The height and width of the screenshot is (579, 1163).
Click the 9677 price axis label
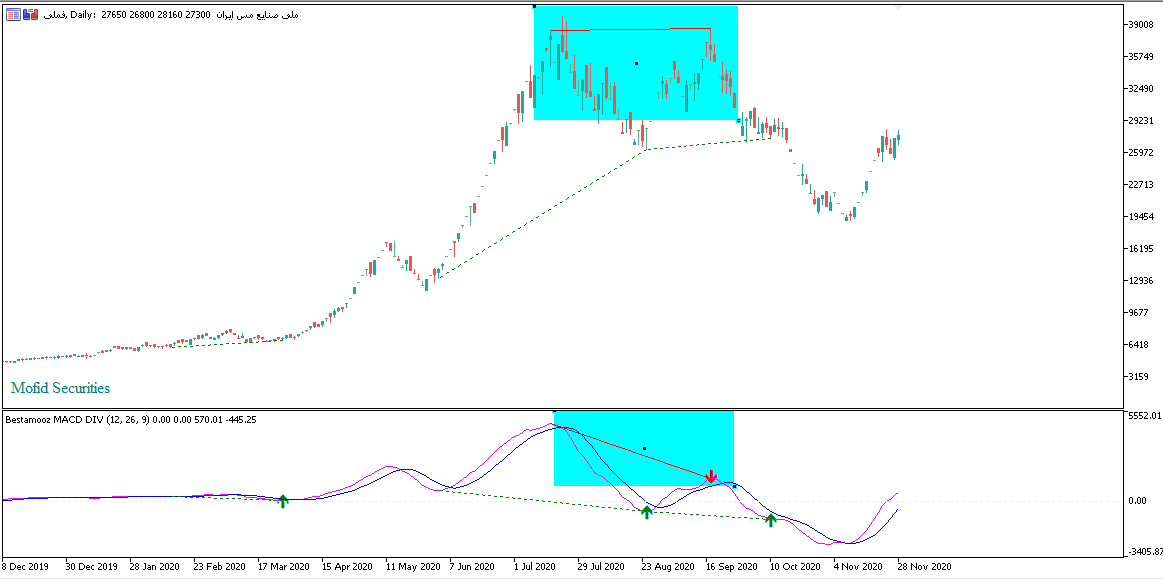point(1139,312)
